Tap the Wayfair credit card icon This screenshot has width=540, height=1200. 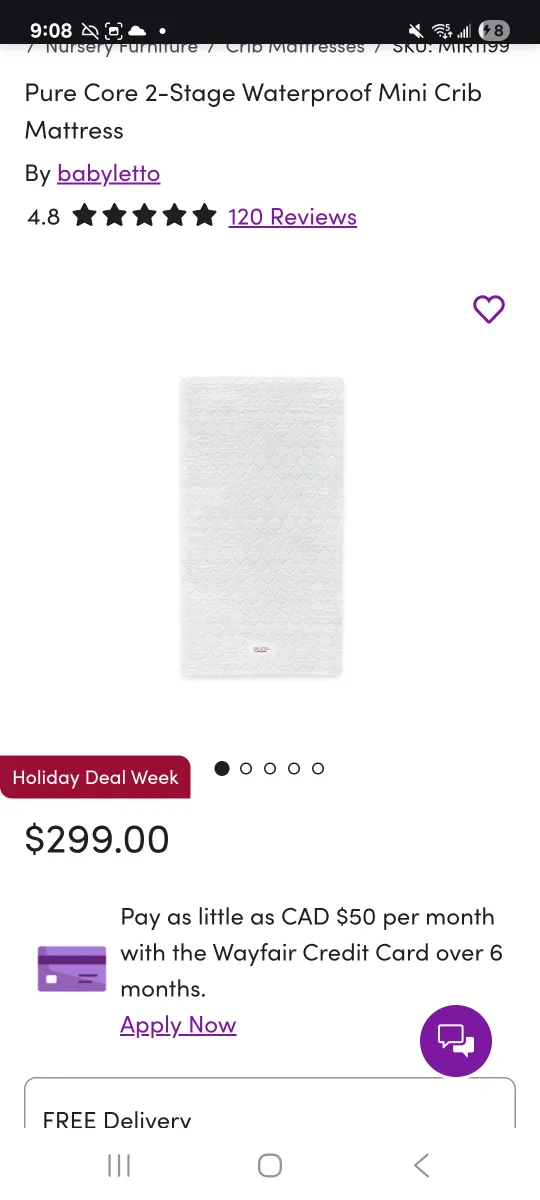(72, 969)
